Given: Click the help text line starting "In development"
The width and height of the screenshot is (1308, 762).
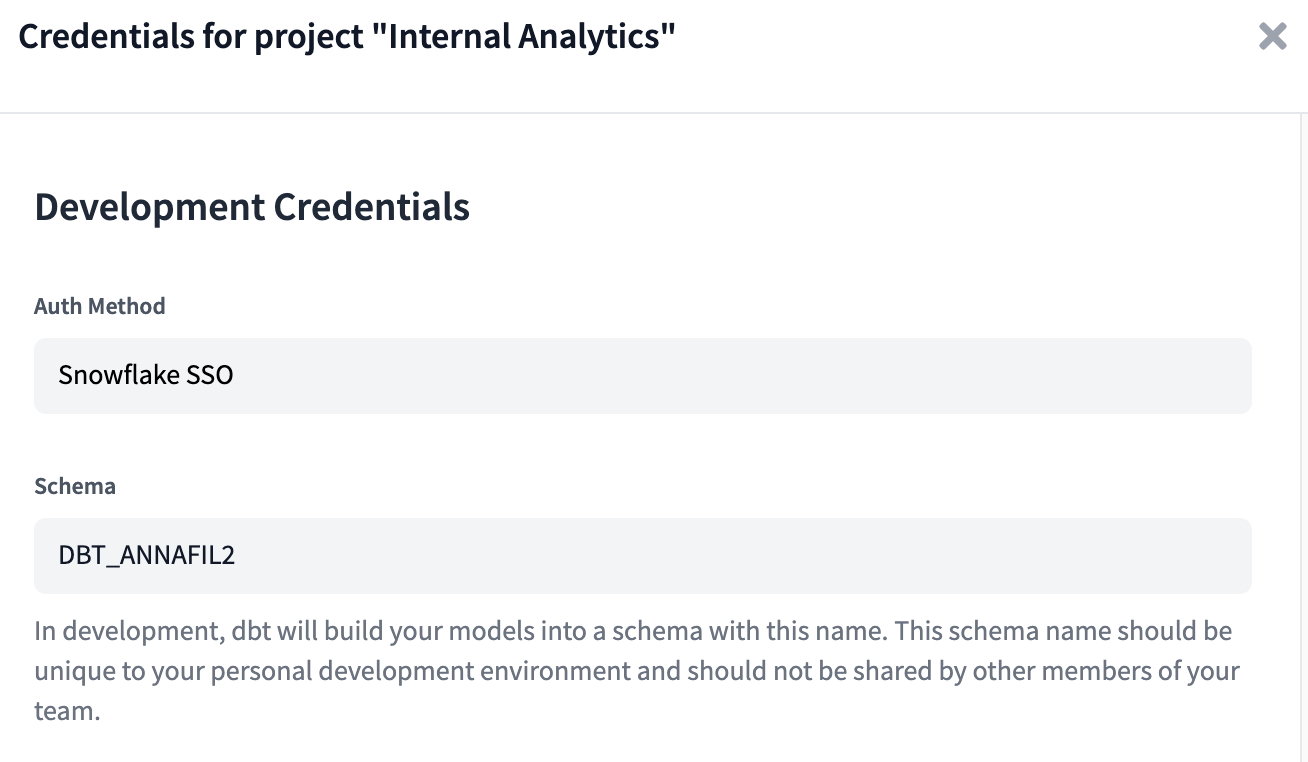Looking at the screenshot, I should (x=632, y=632).
